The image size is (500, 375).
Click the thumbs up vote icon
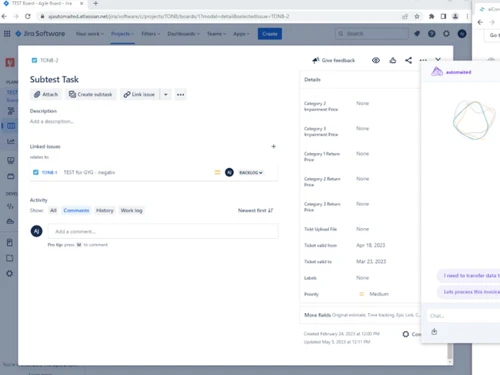[x=393, y=60]
